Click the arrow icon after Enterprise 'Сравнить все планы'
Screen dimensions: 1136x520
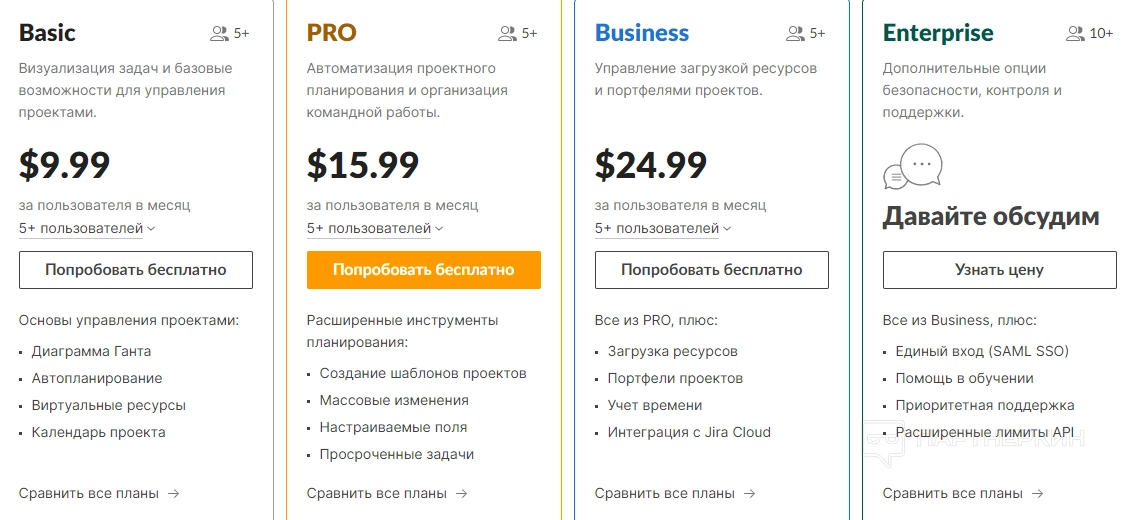(1037, 493)
